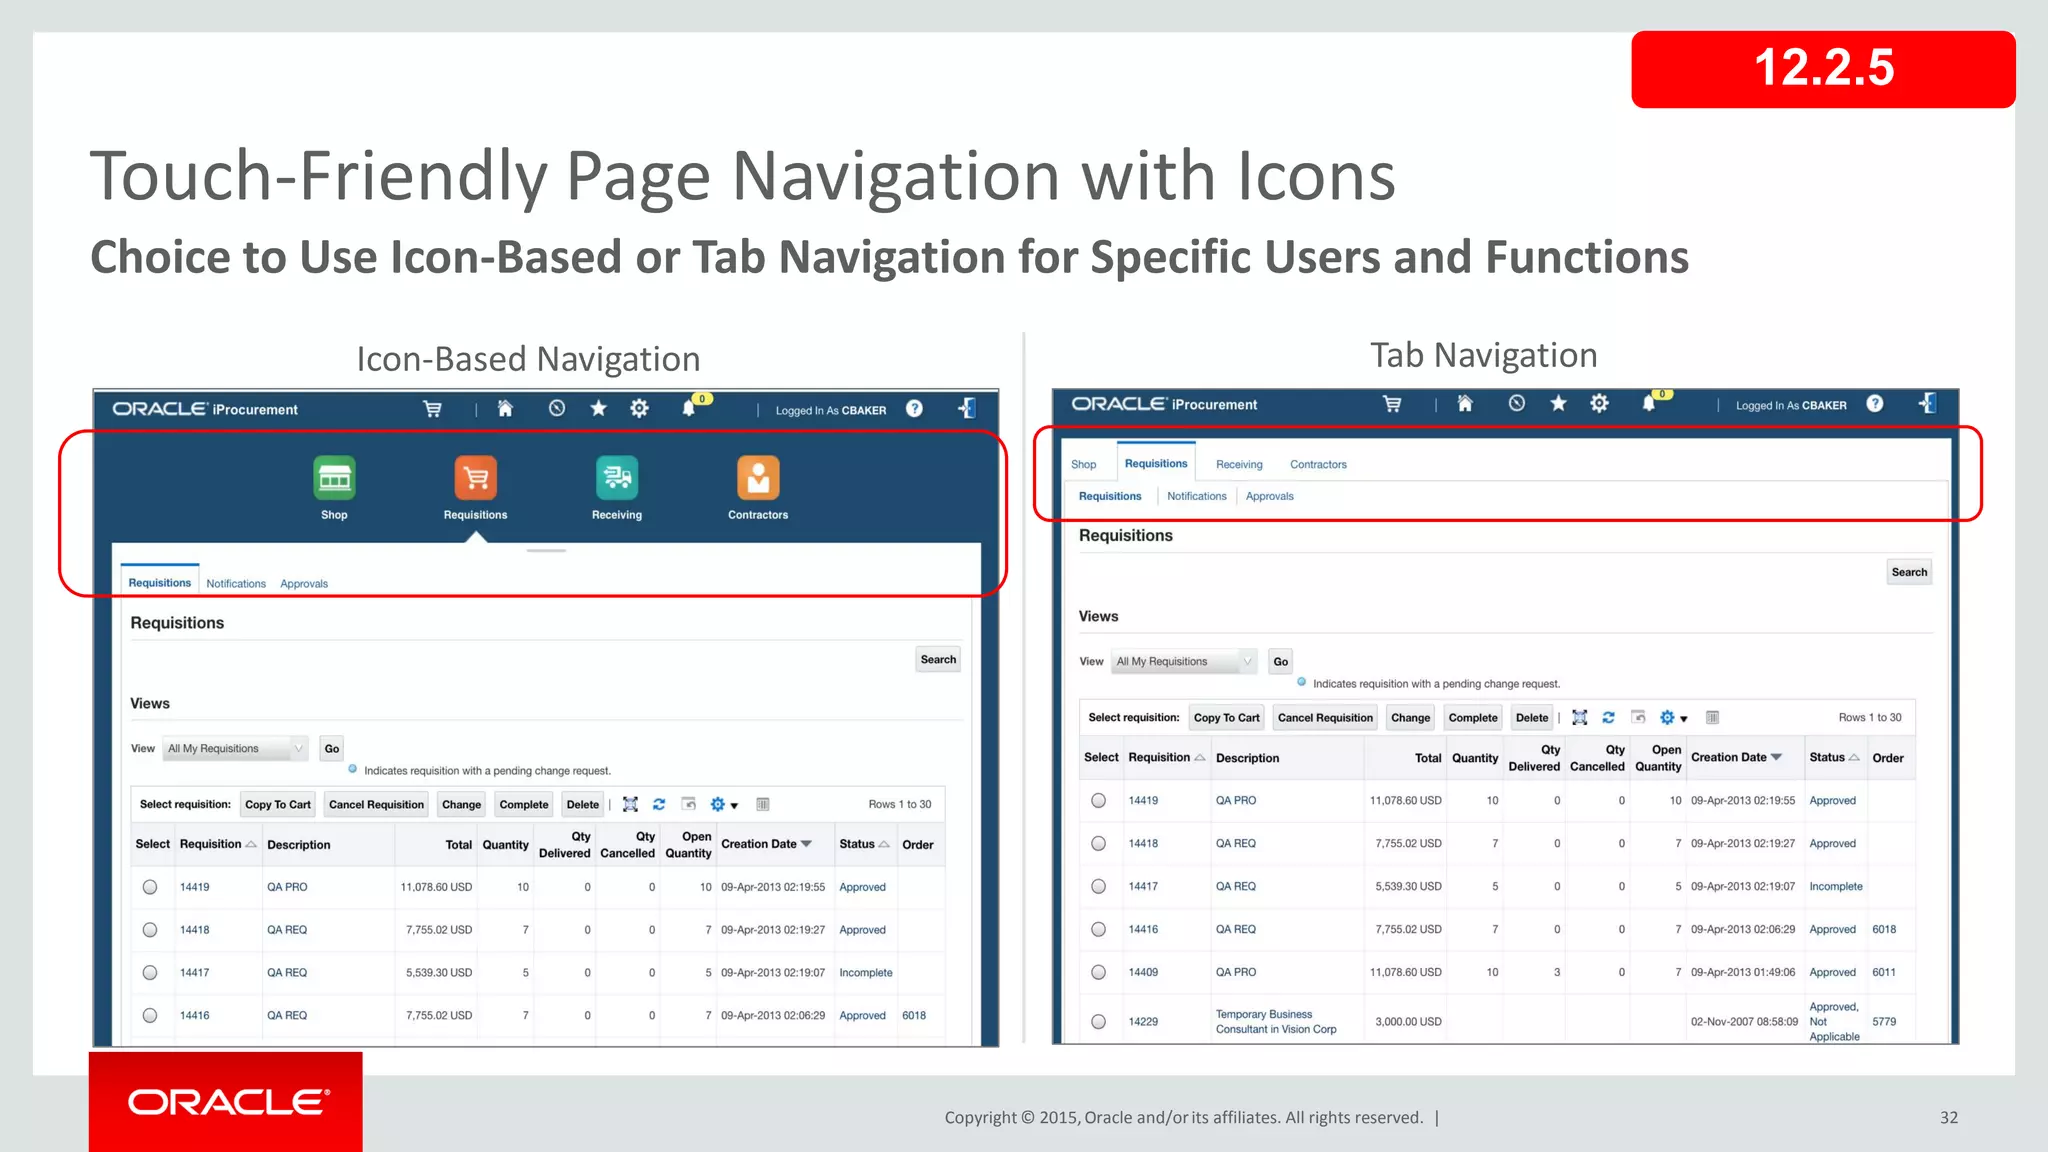This screenshot has width=2048, height=1152.
Task: Open Favorites star in Icon-Based Navigation header
Action: coord(598,408)
